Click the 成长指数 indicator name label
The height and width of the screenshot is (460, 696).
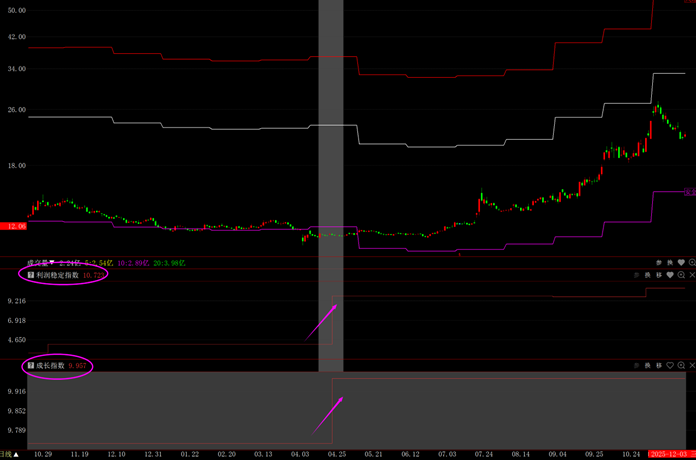point(51,366)
